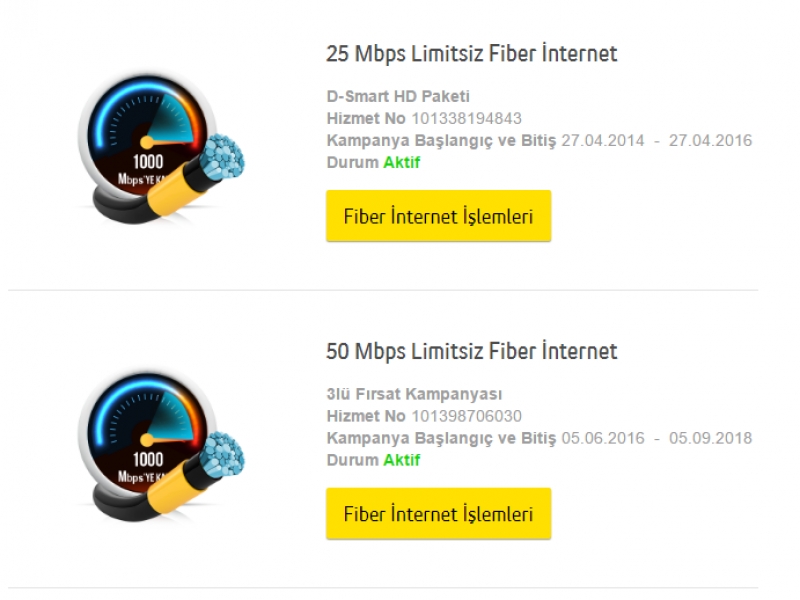Screen dimensions: 800x600
Task: Click the speedometer icon for 25 Mbps plan
Action: coord(161,148)
